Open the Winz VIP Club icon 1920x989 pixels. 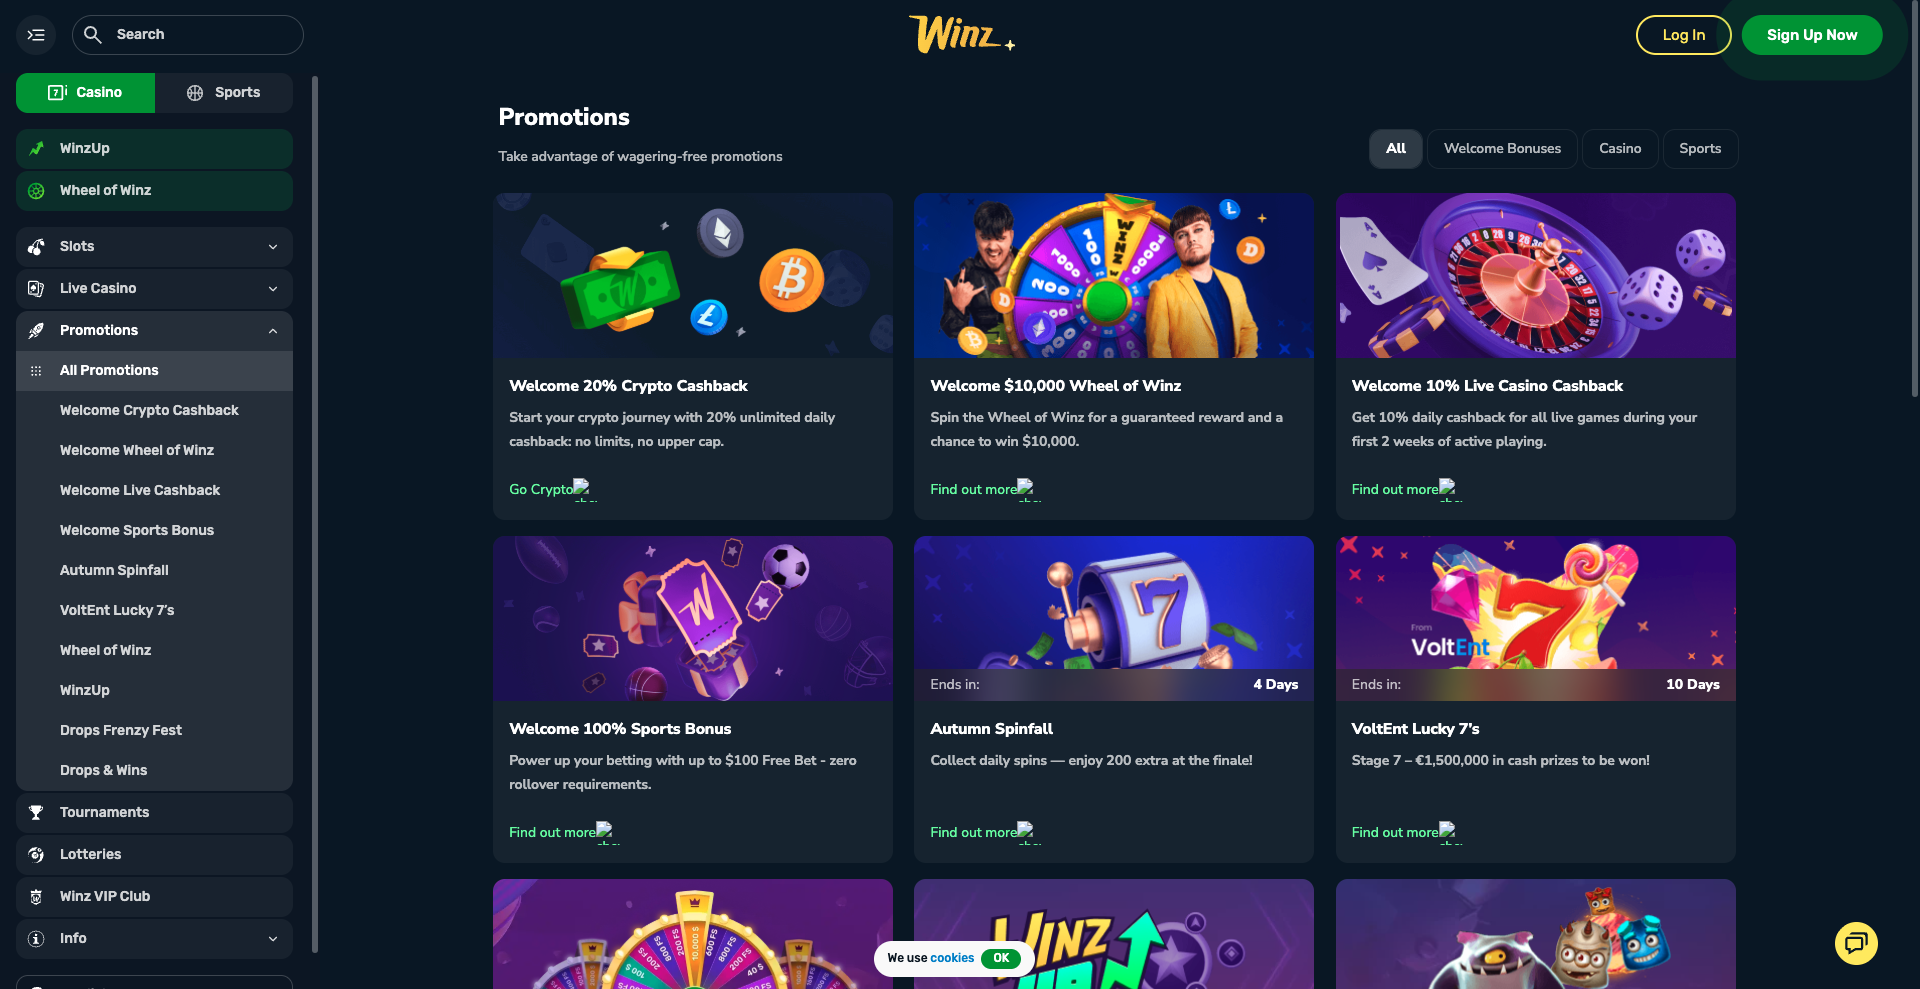[36, 897]
